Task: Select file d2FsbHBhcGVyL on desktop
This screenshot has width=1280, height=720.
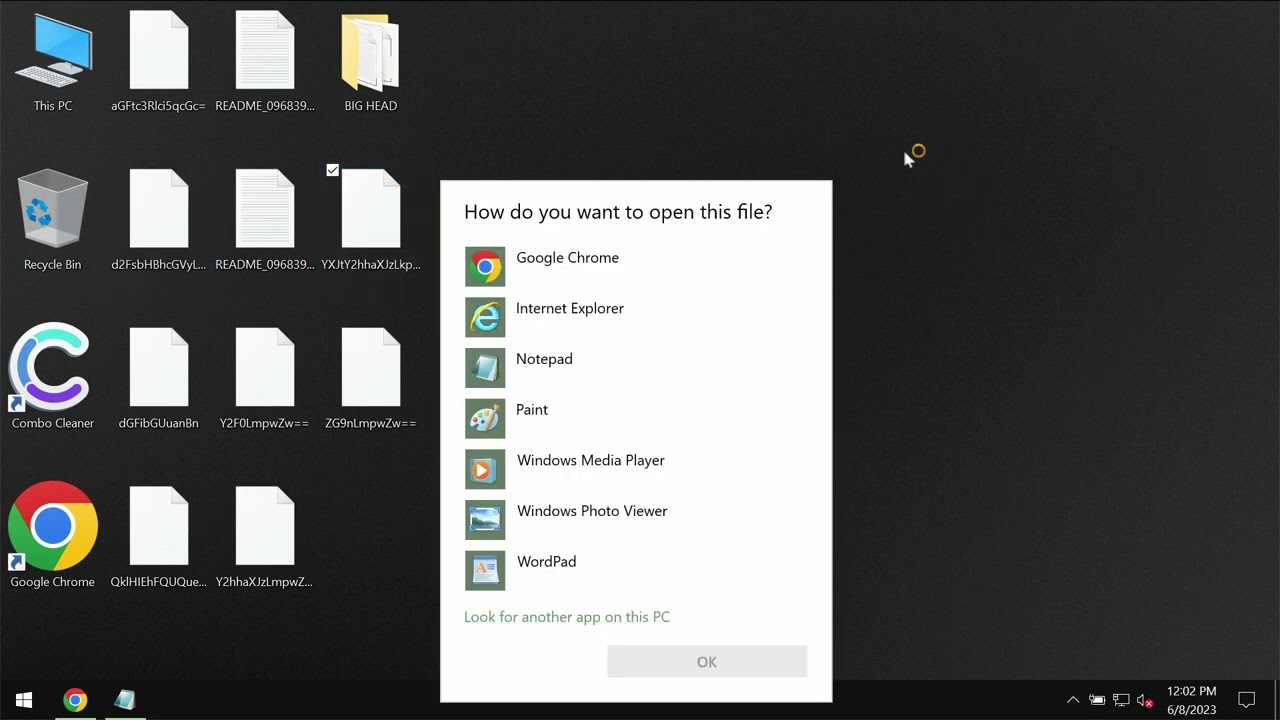Action: coord(159,221)
